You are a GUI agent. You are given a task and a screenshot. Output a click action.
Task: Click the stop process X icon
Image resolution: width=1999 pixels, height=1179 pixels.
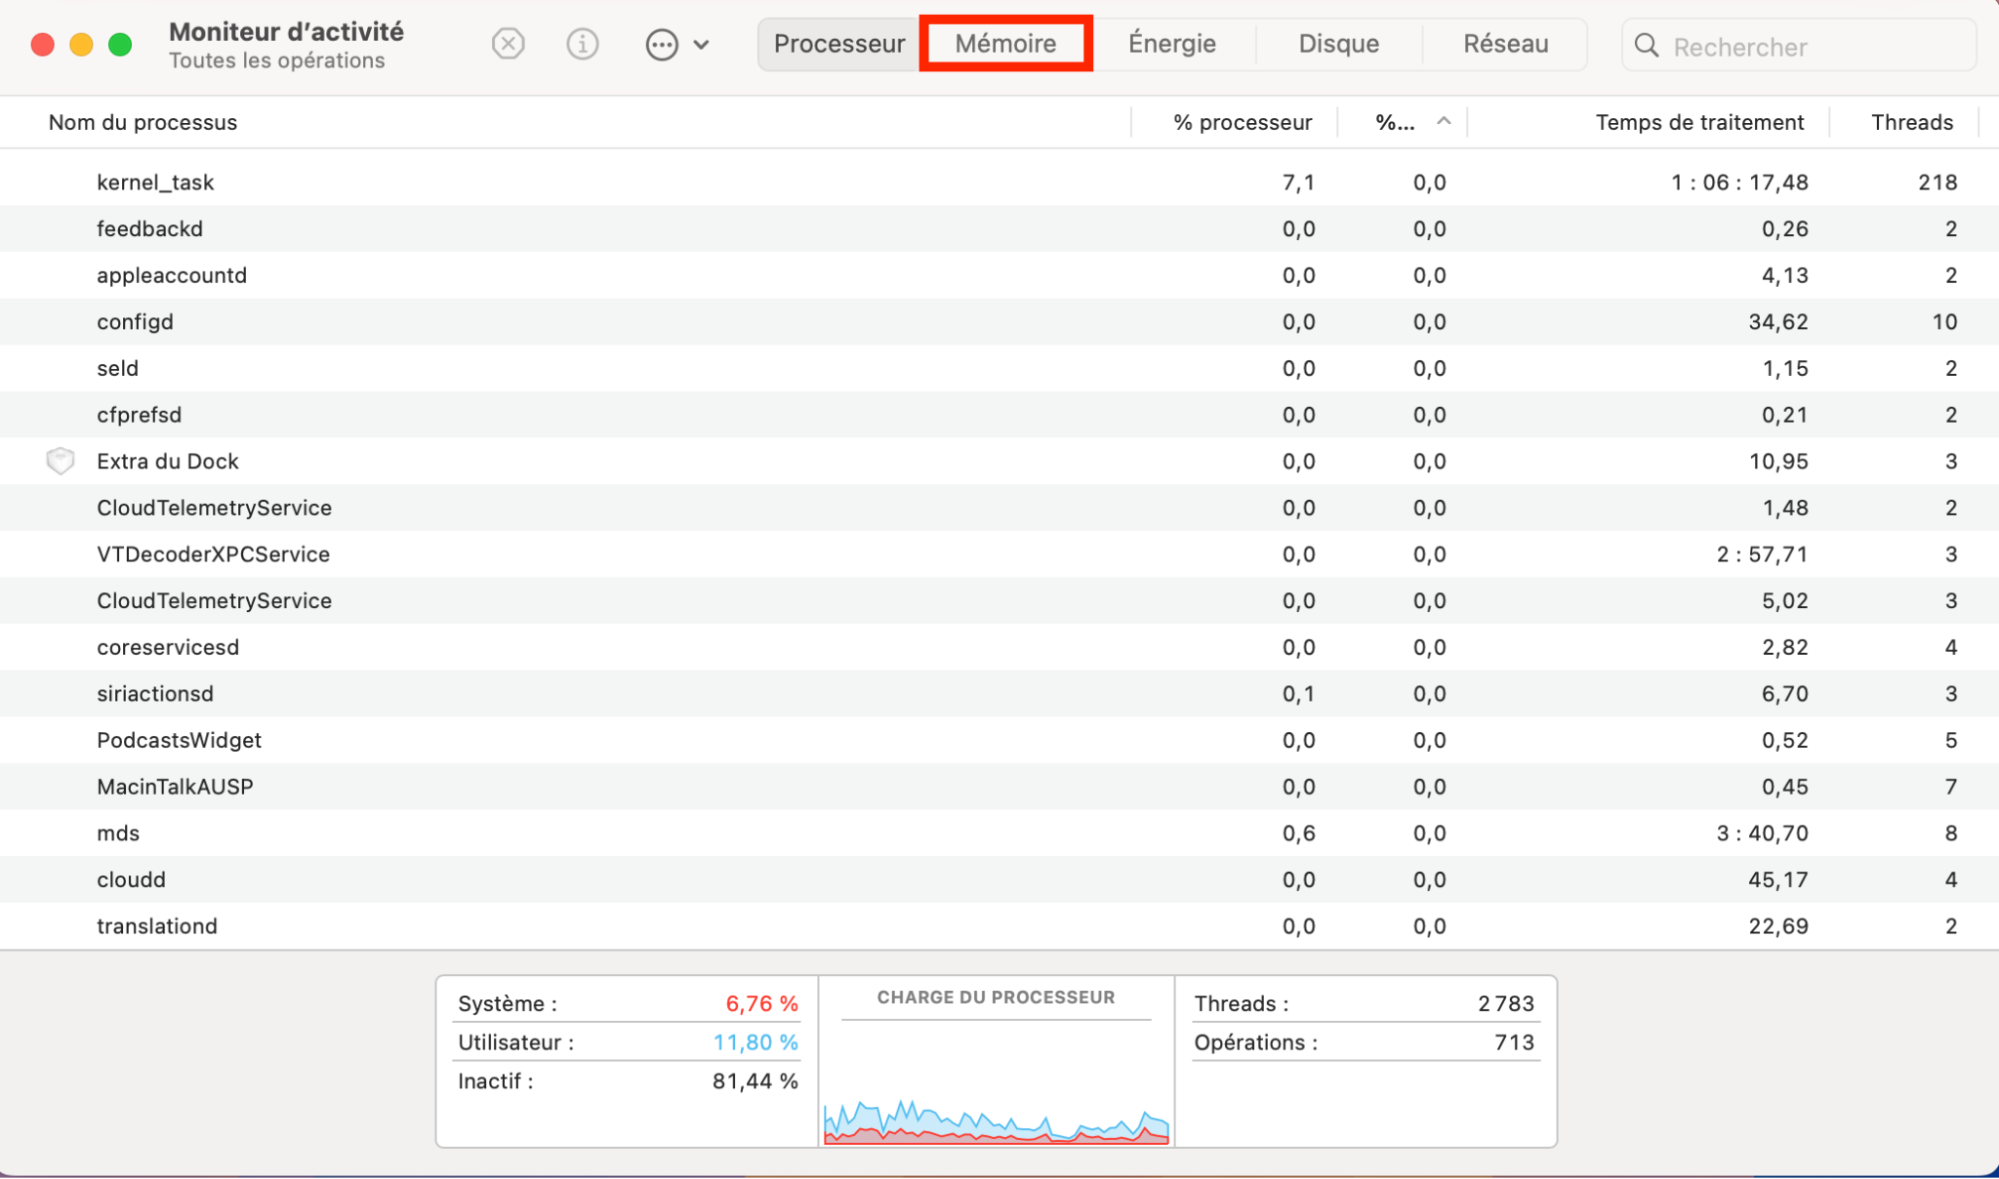click(x=508, y=44)
